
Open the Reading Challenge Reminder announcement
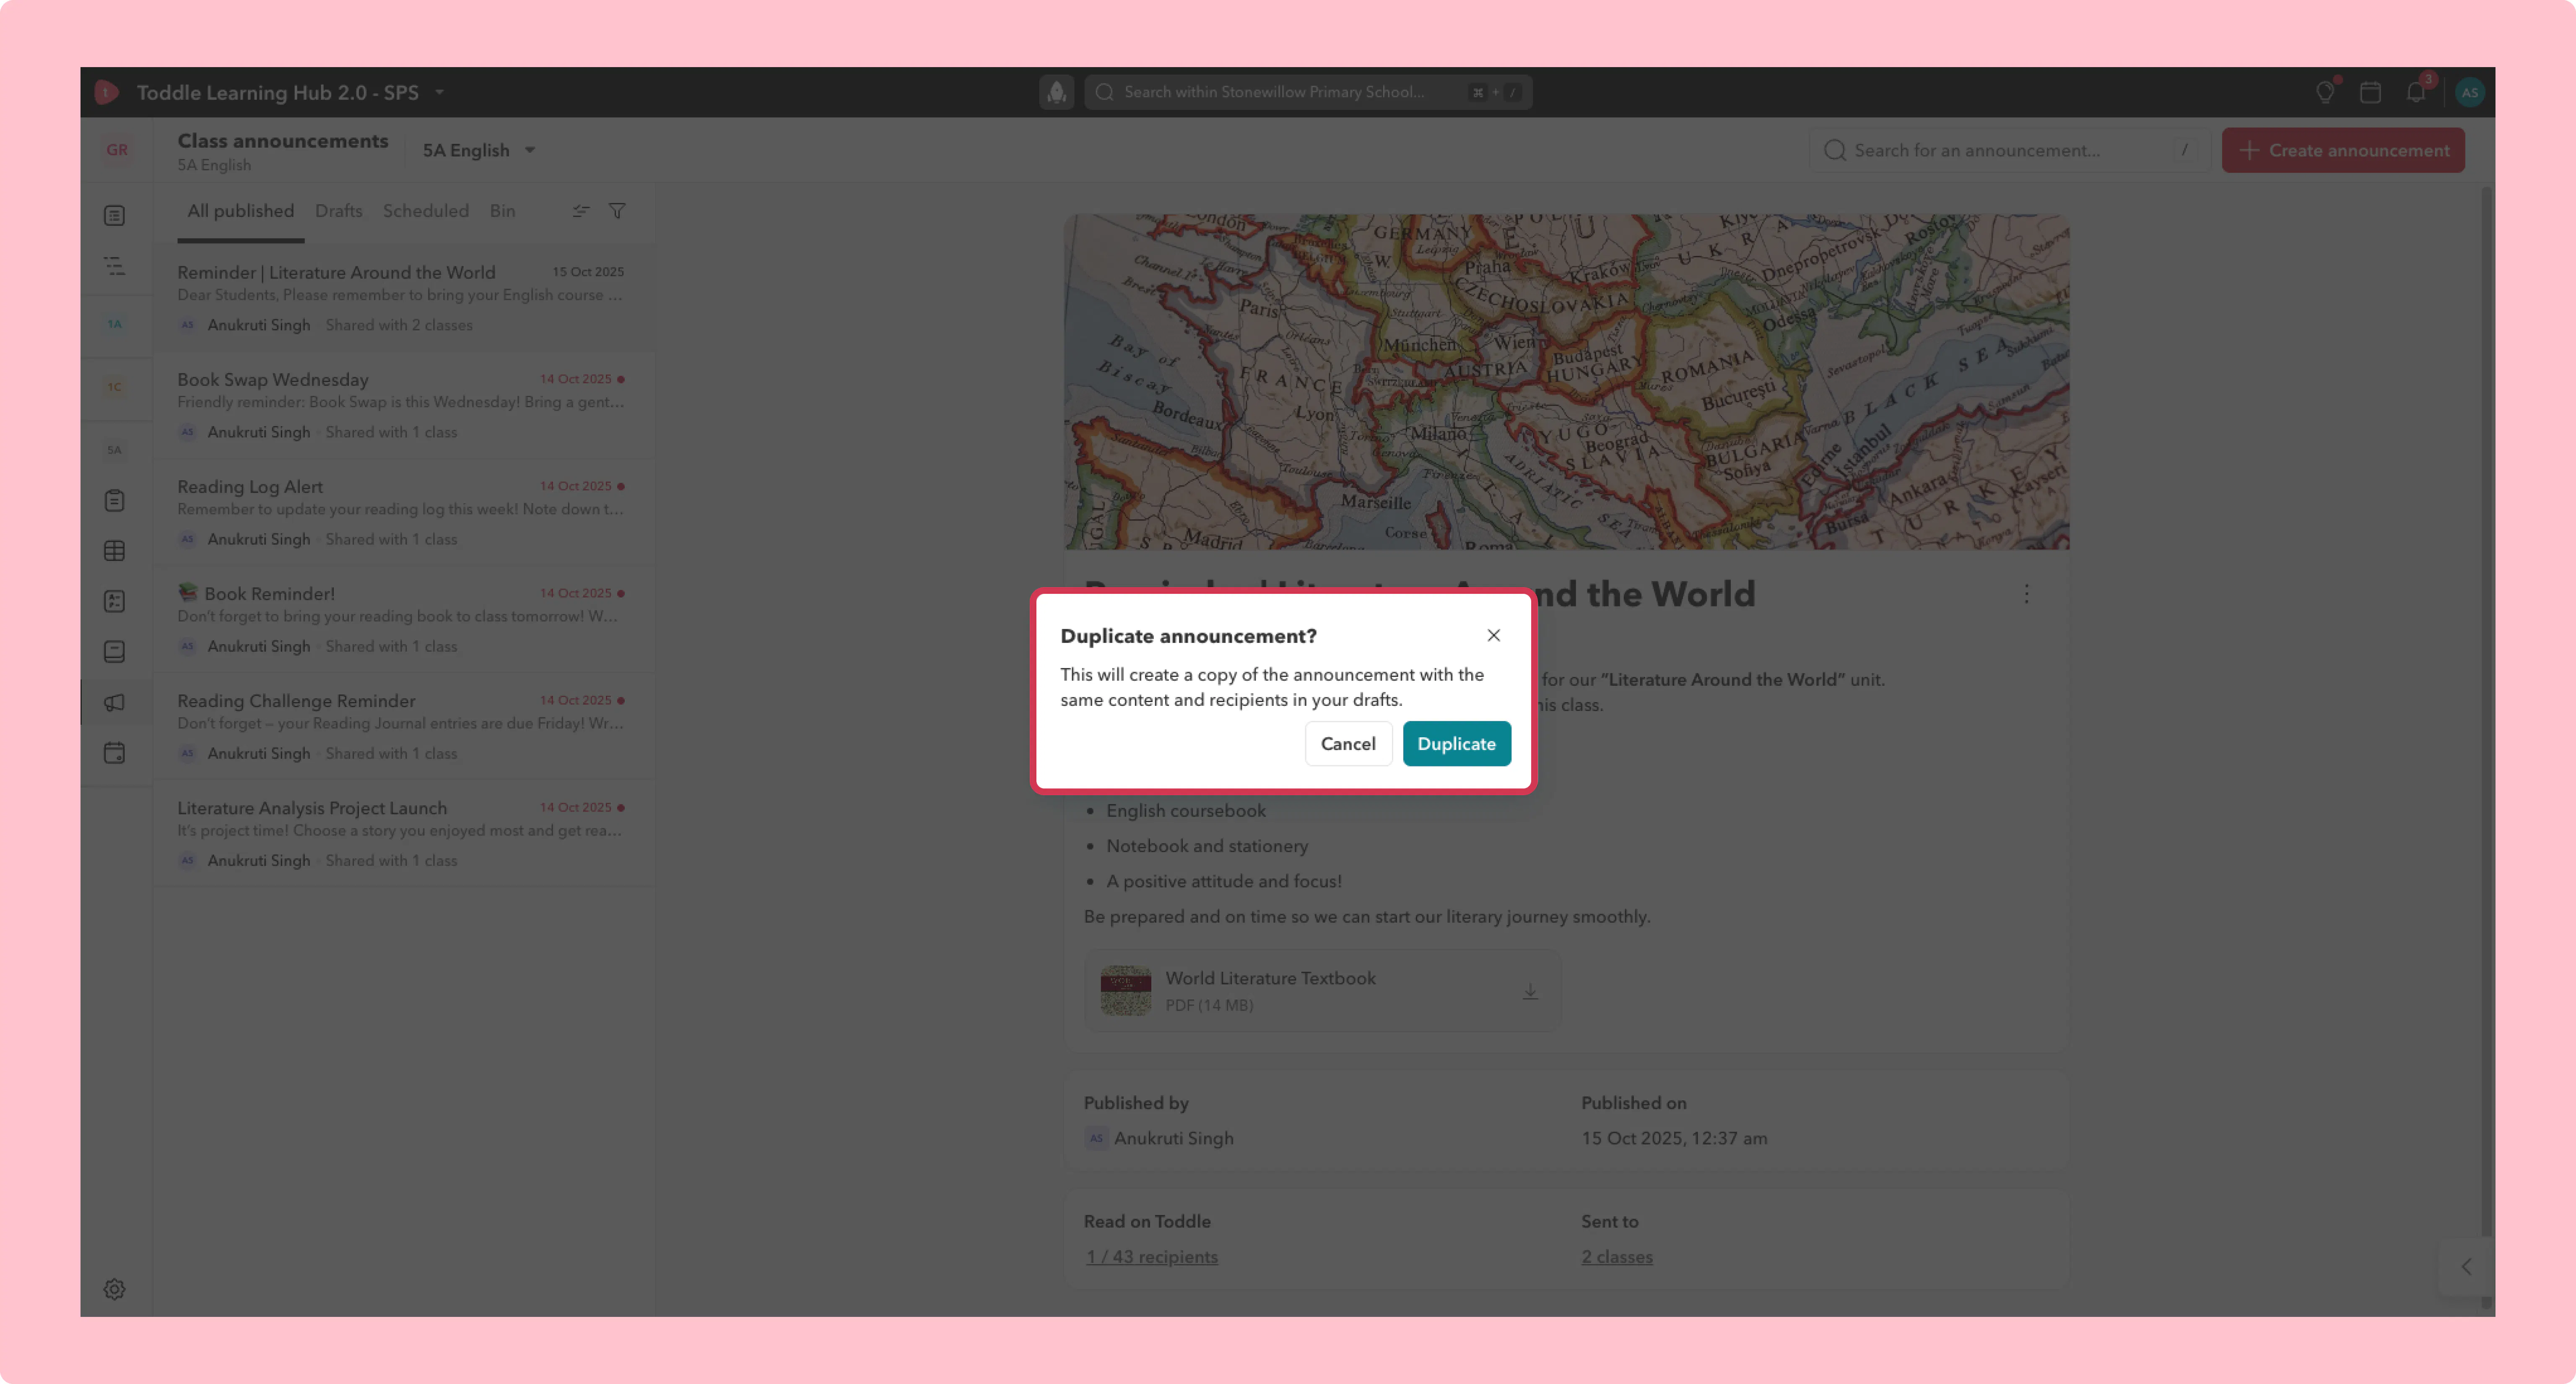pos(404,726)
